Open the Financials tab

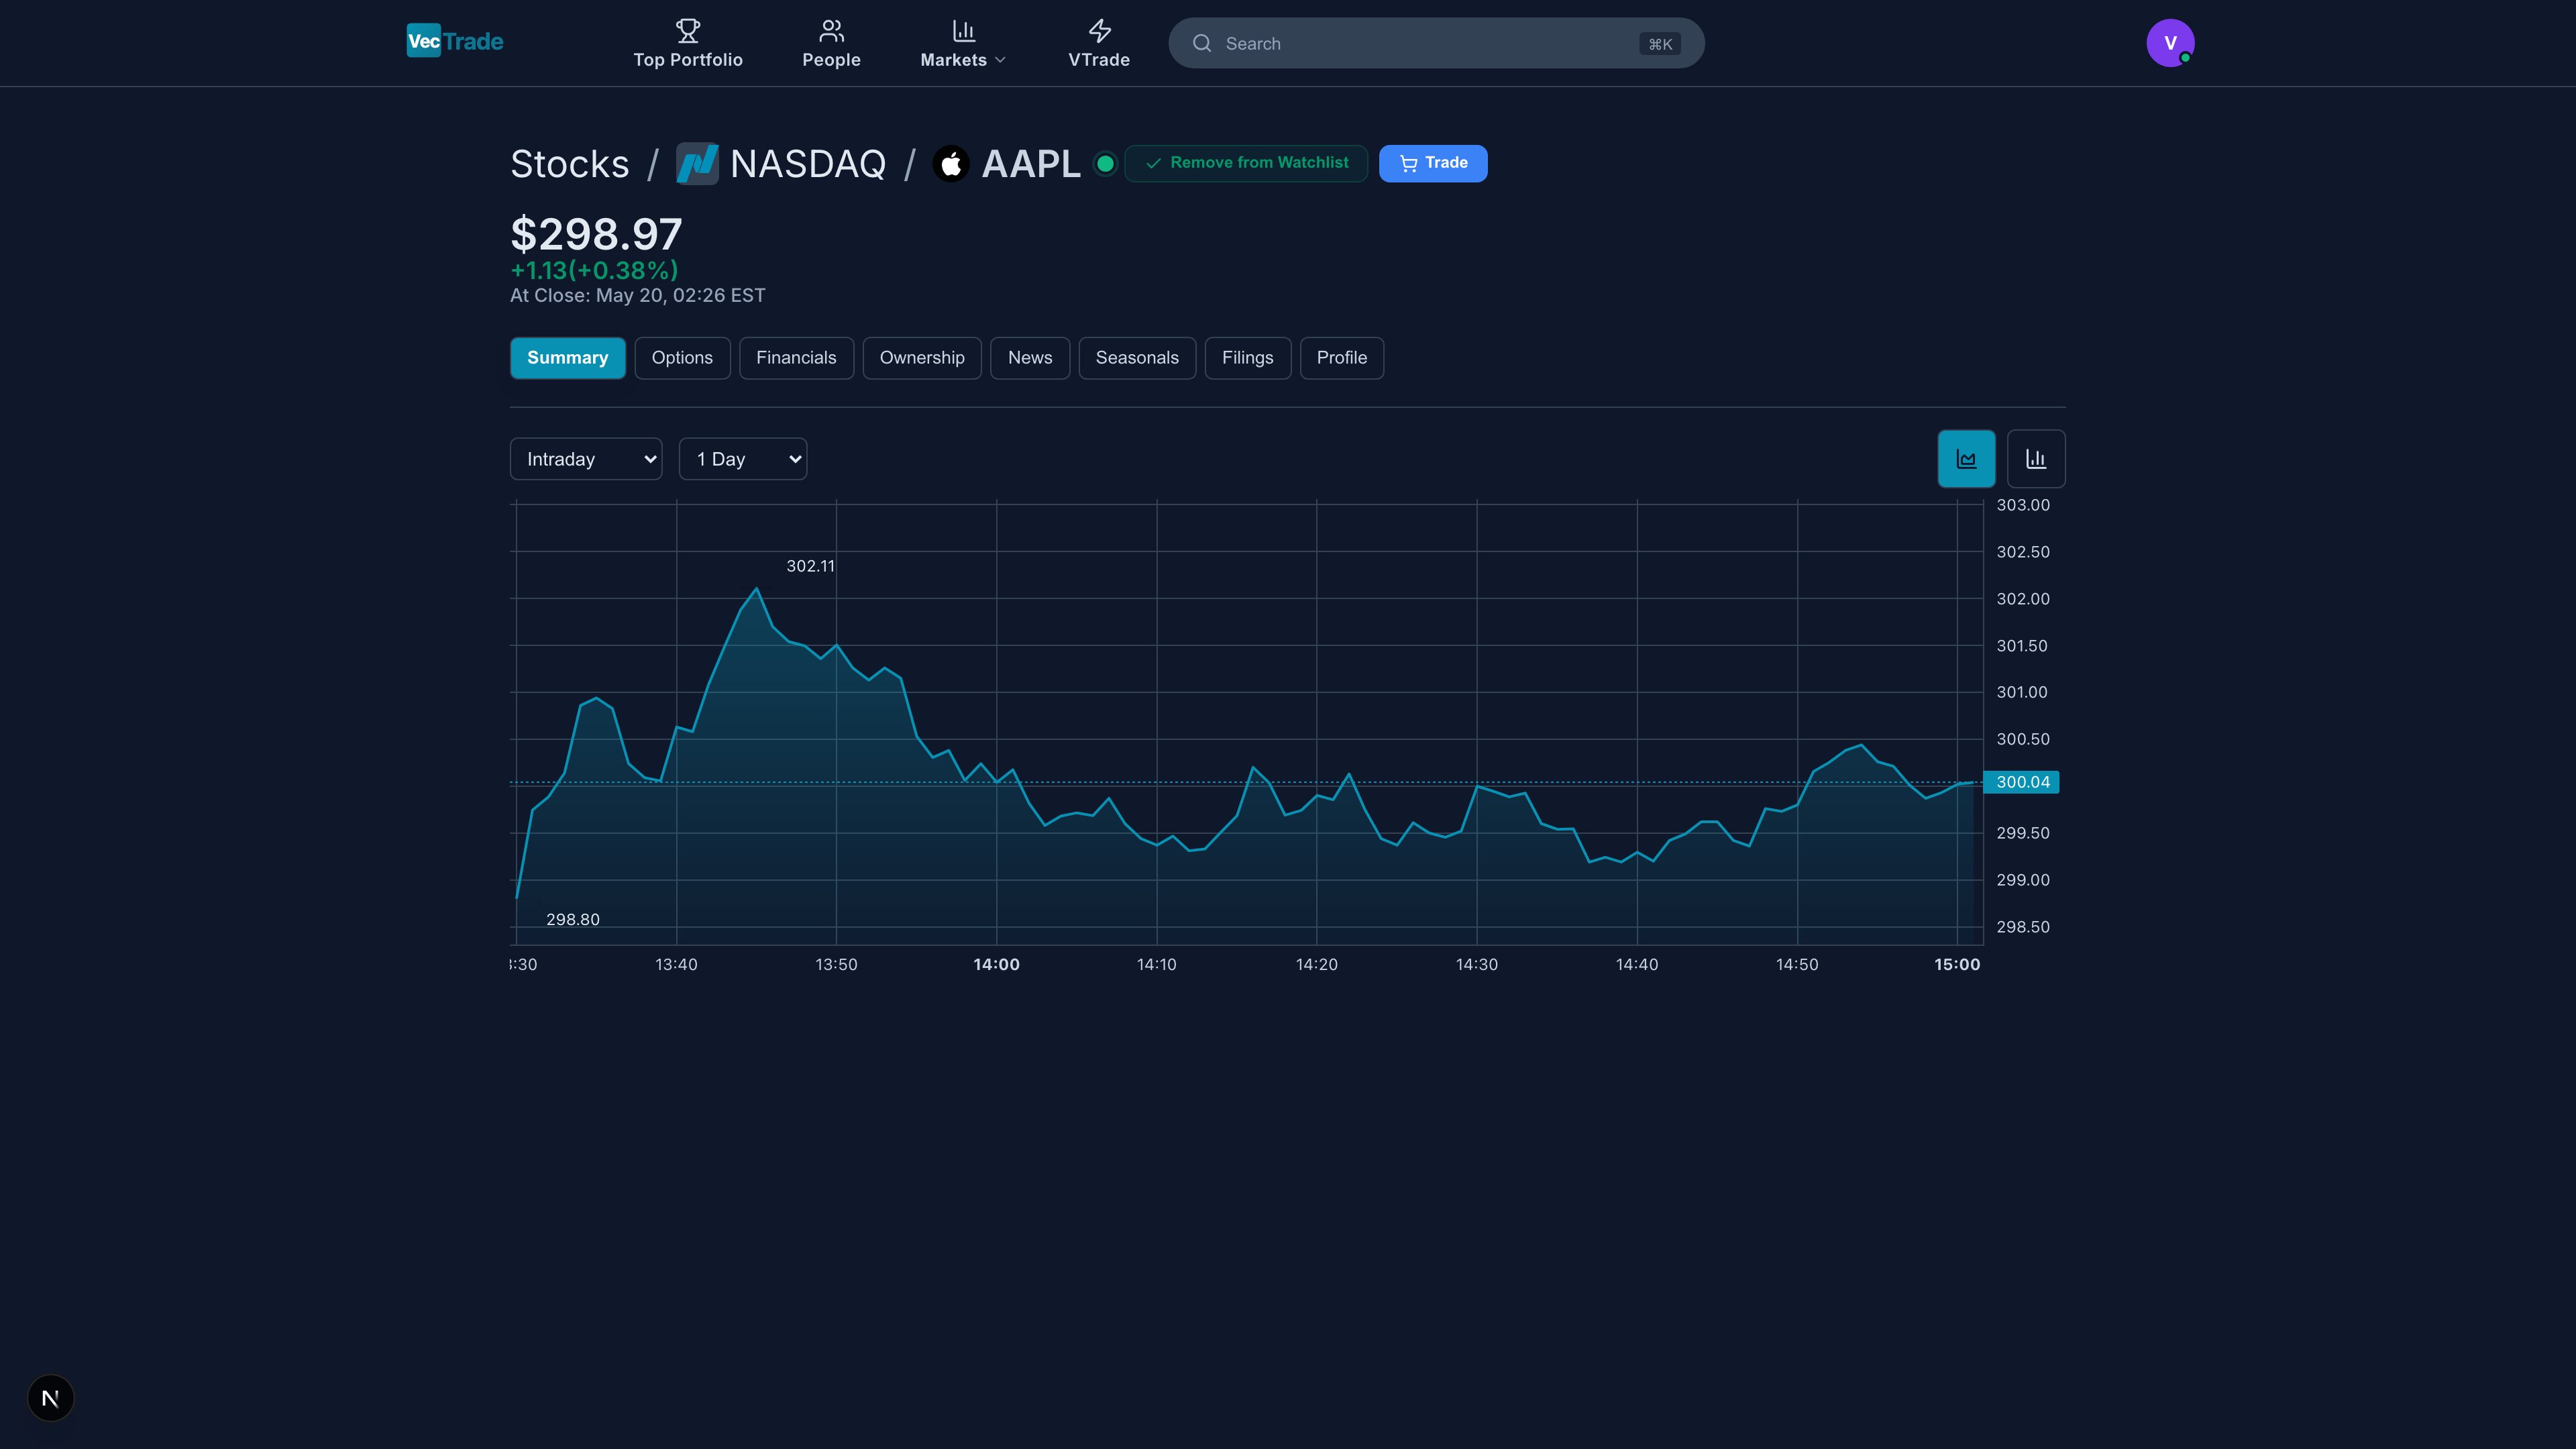click(x=796, y=358)
